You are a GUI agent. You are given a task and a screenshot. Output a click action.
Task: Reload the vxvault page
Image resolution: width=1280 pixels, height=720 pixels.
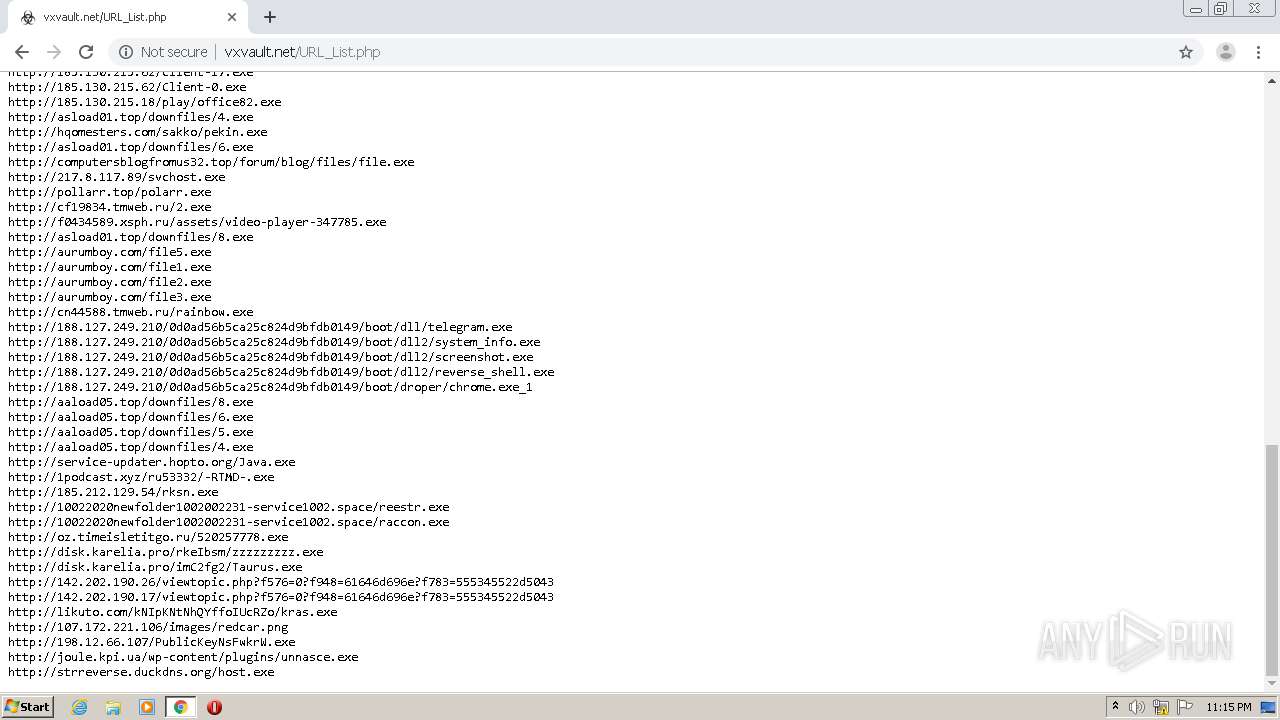coord(86,52)
